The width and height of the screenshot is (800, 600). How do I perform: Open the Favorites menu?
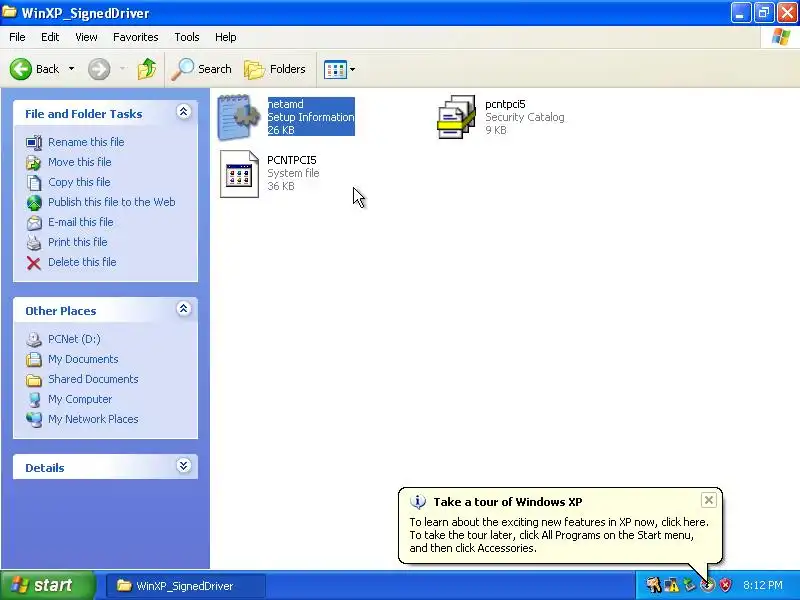(x=136, y=37)
